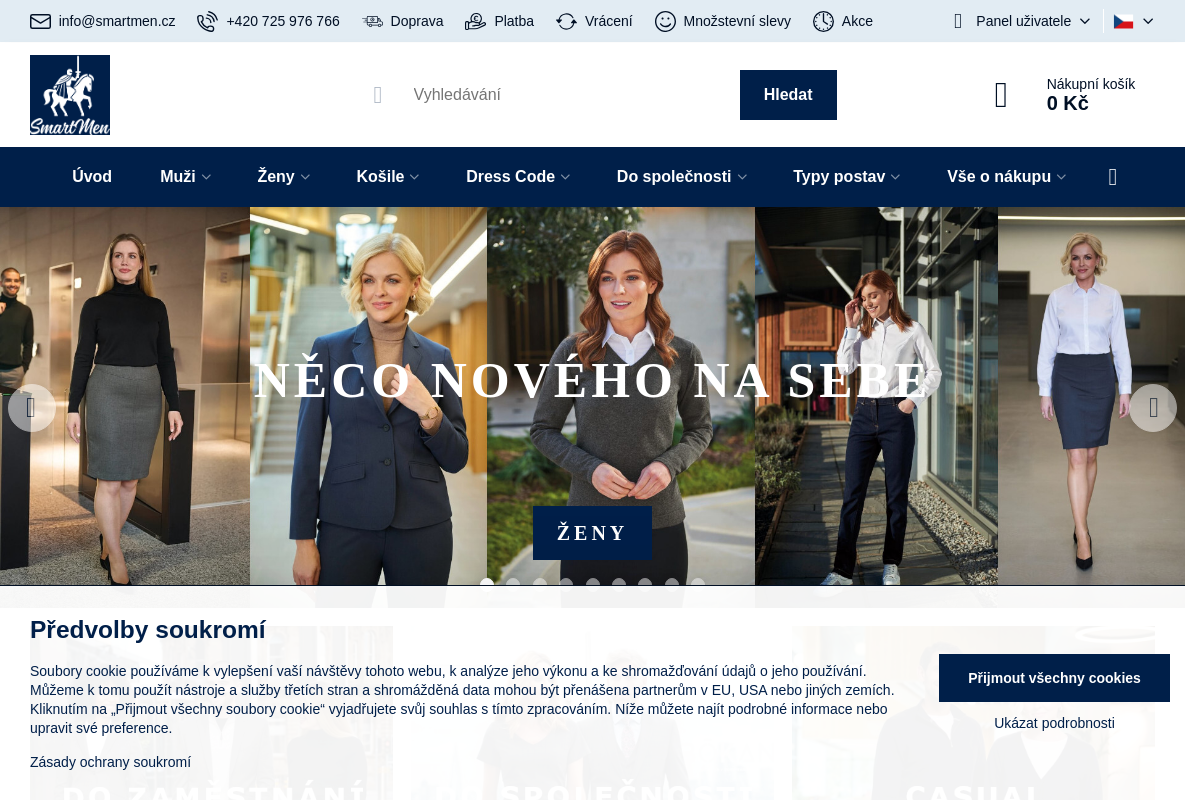Show next carousel slide with the right arrow

click(x=1153, y=408)
